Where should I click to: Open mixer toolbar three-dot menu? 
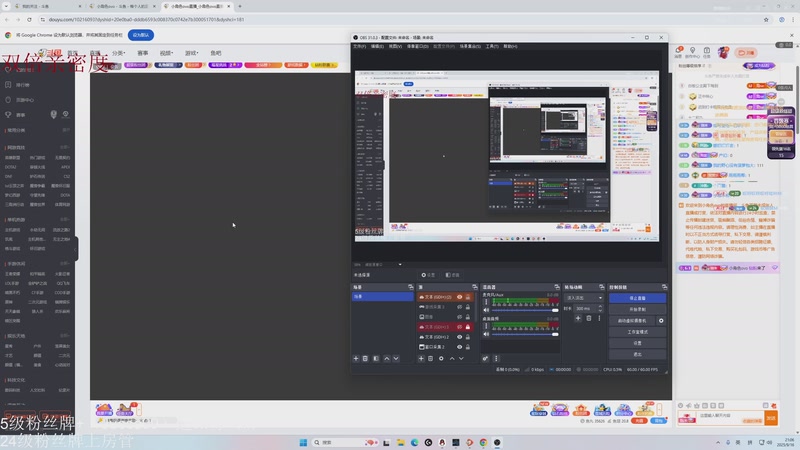[496, 359]
